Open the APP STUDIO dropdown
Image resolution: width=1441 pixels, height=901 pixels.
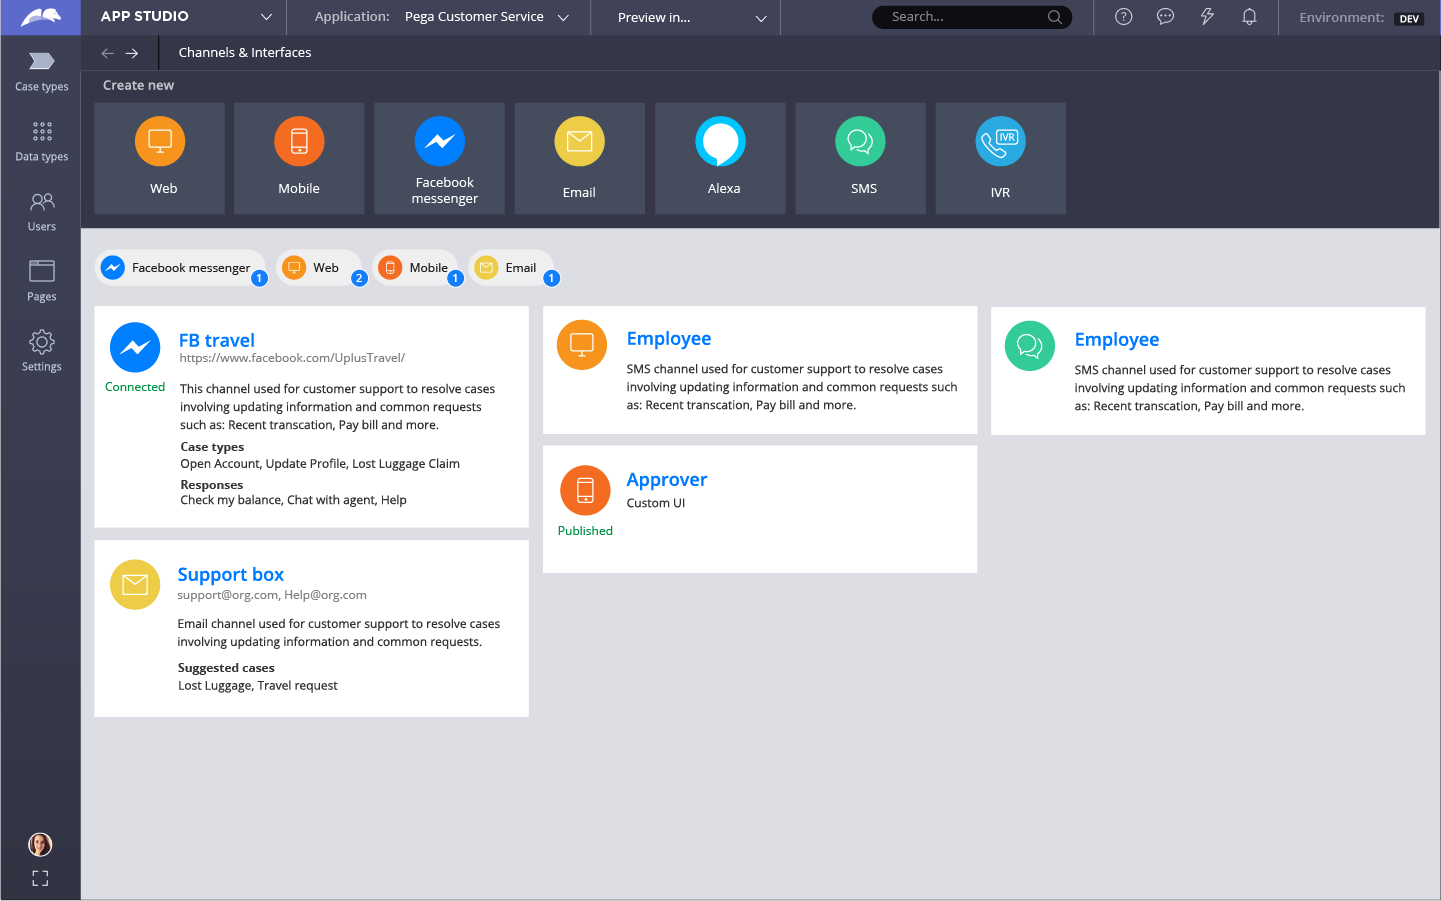[185, 16]
